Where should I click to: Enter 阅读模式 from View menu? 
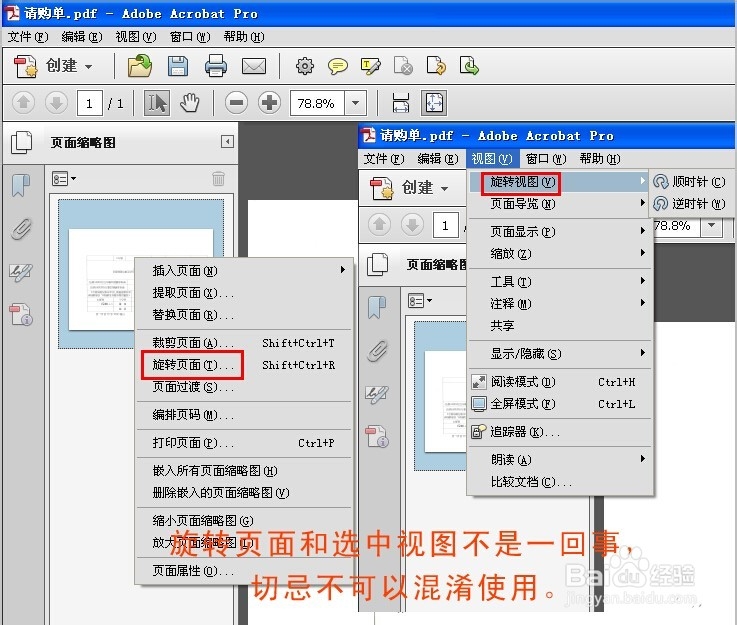coord(559,382)
